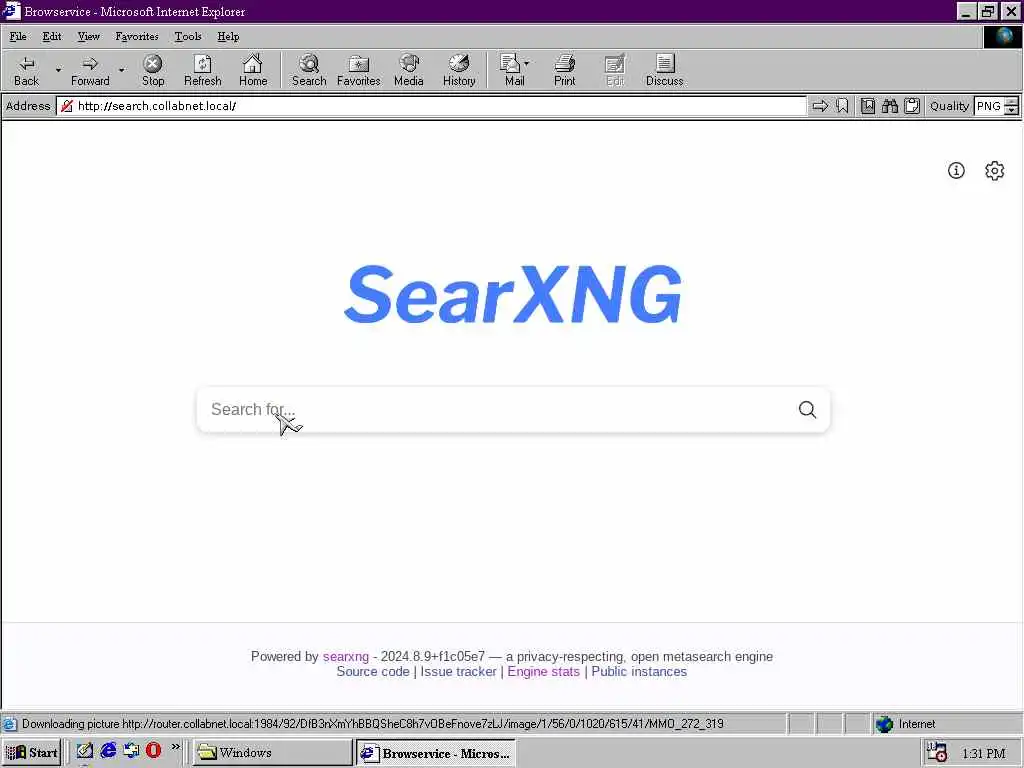This screenshot has height=768, width=1024.
Task: Expand the Mail button dropdown arrow
Action: [526, 63]
